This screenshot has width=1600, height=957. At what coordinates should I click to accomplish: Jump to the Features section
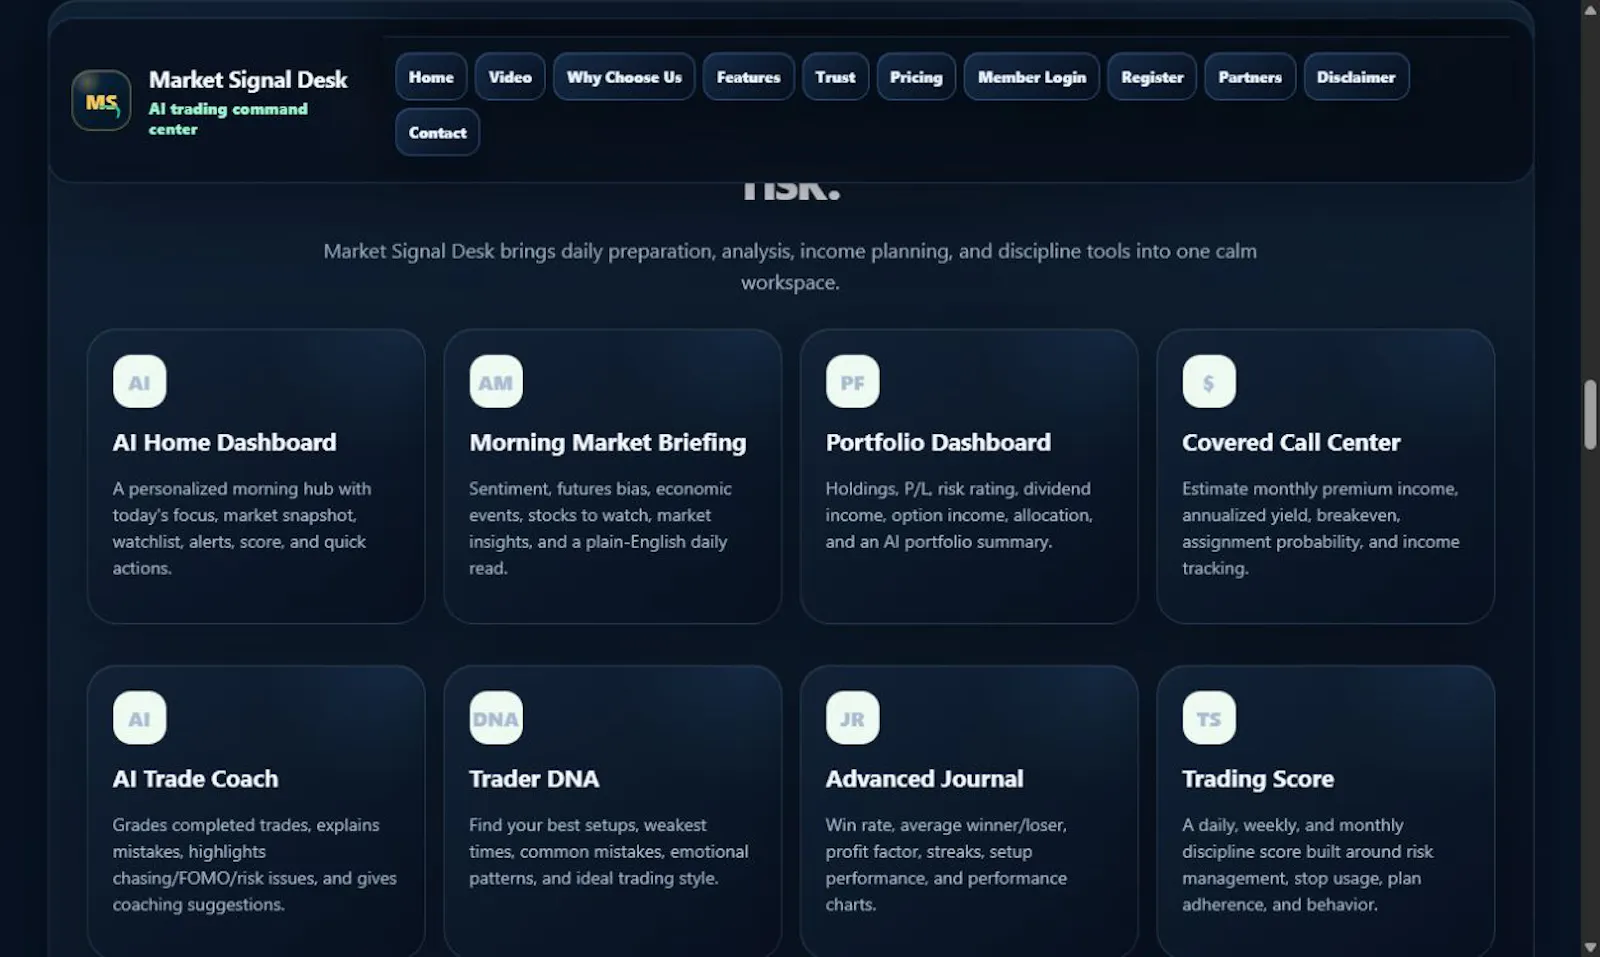(748, 77)
